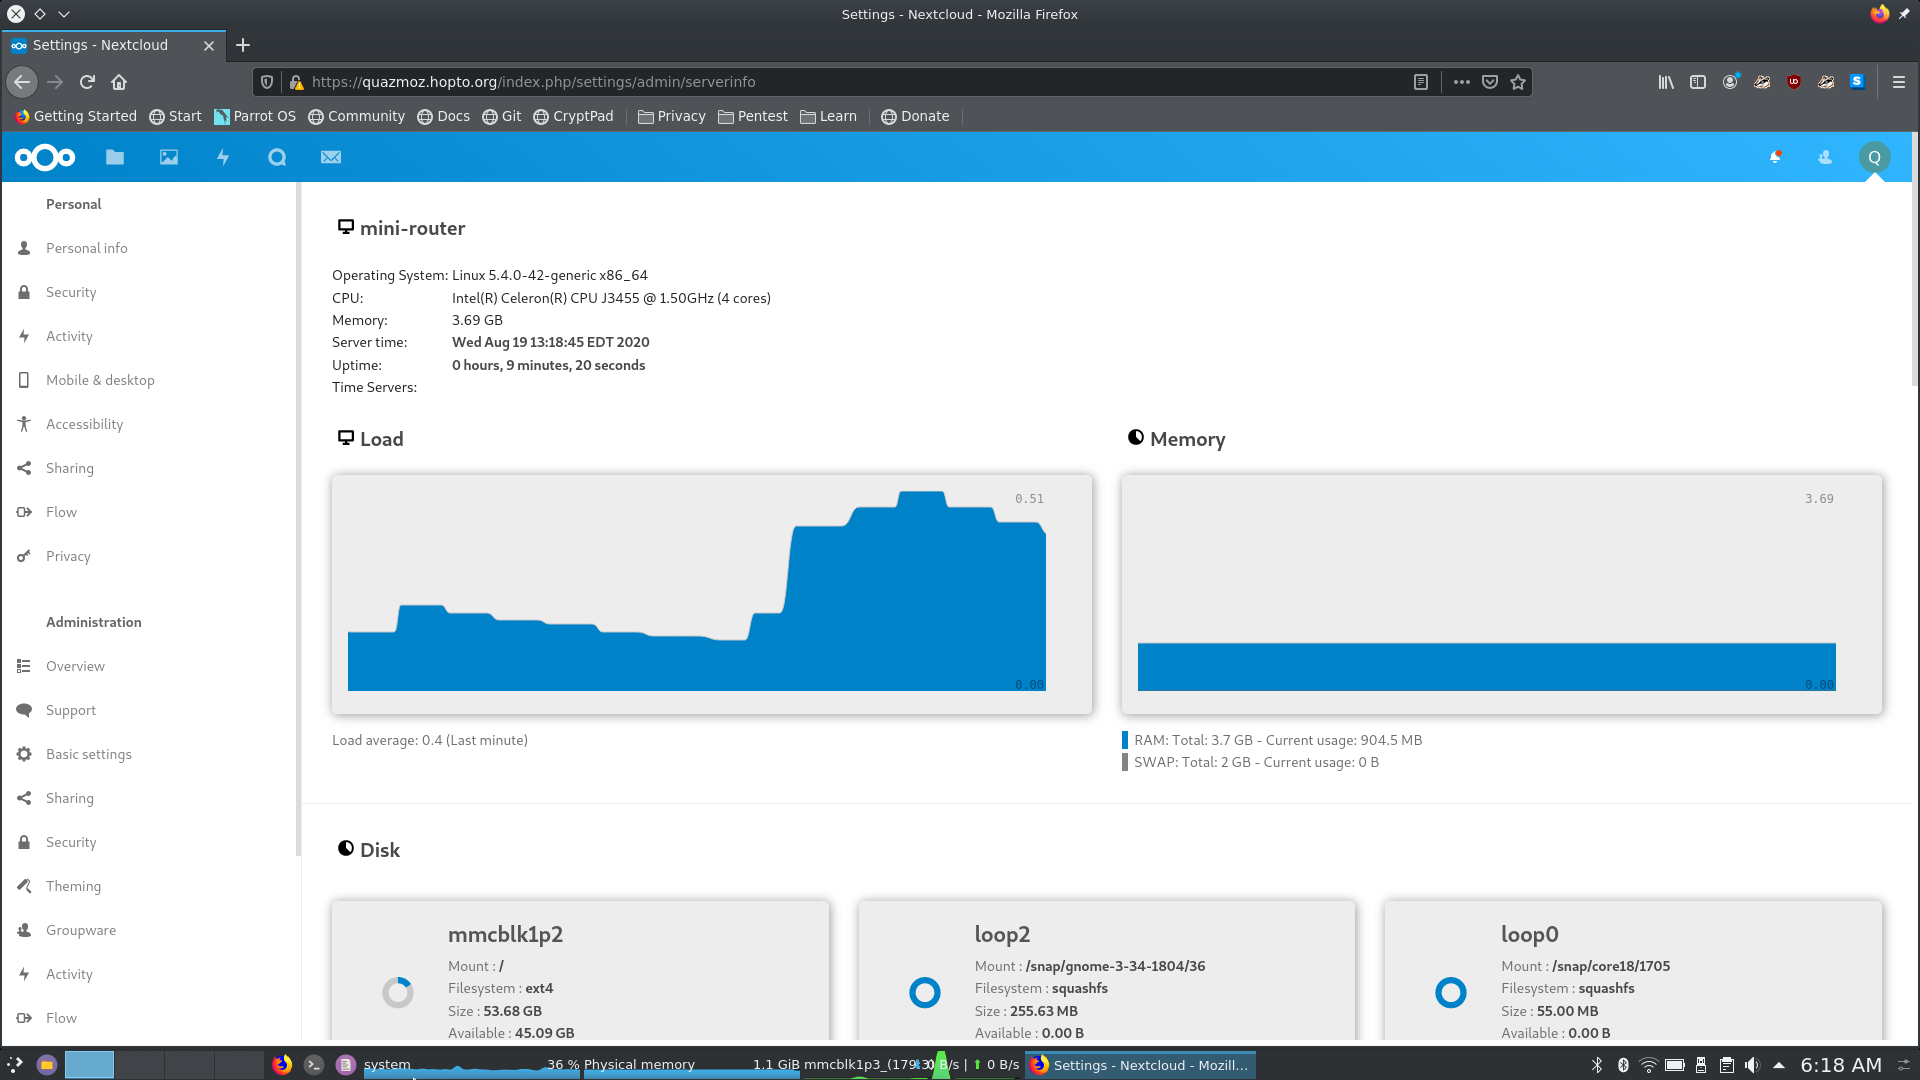1920x1080 pixels.
Task: Open the Getting Started bookmark
Action: pyautogui.click(x=76, y=116)
